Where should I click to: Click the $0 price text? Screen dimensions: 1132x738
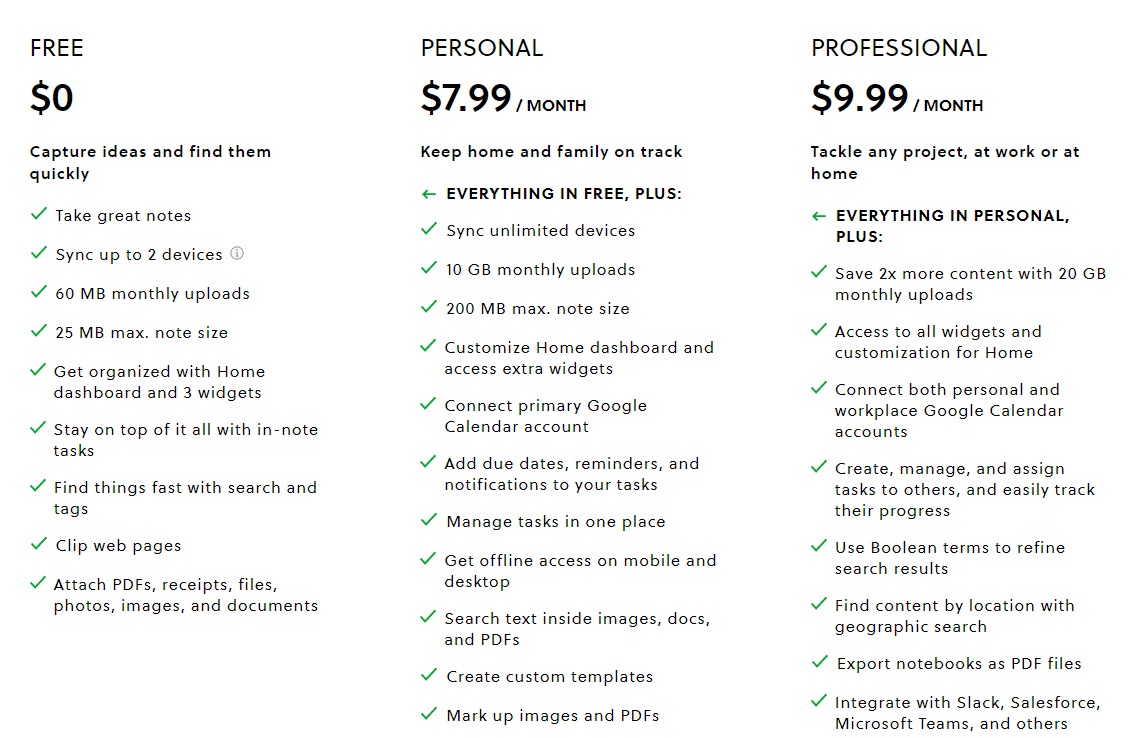[x=52, y=99]
